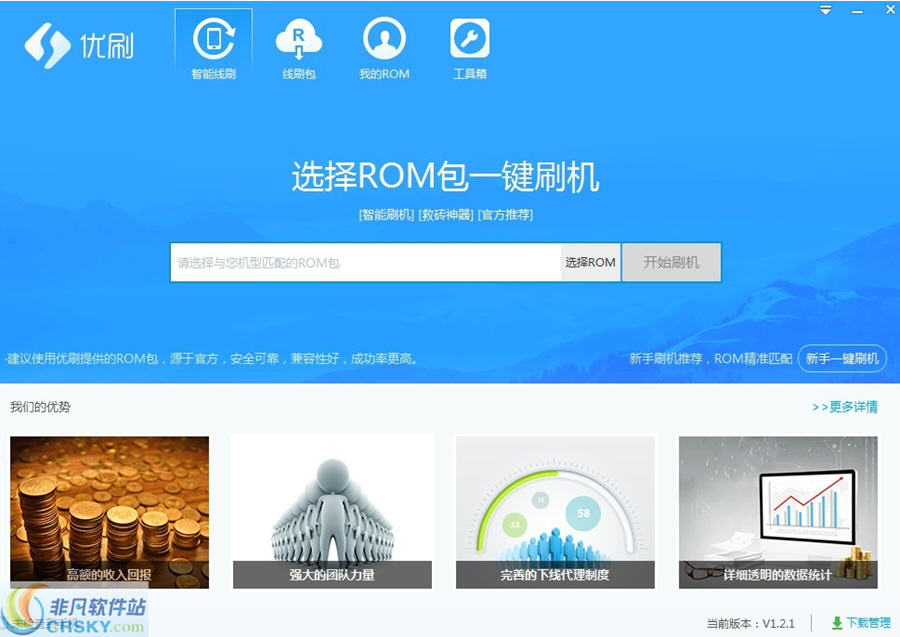Open the 详细透明的数据统计 thumbnail

coord(778,512)
